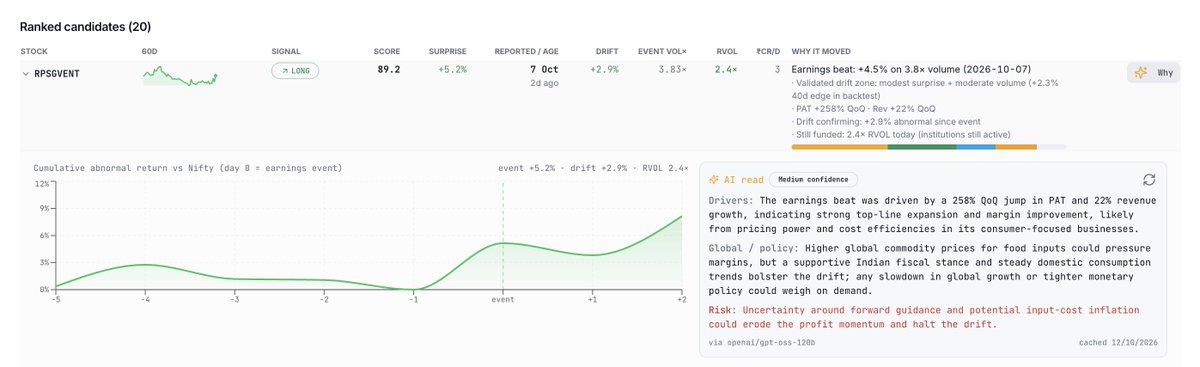This screenshot has width=1200, height=367.
Task: Open the RPSGVENT 60D sparkline chart
Action: click(180, 76)
